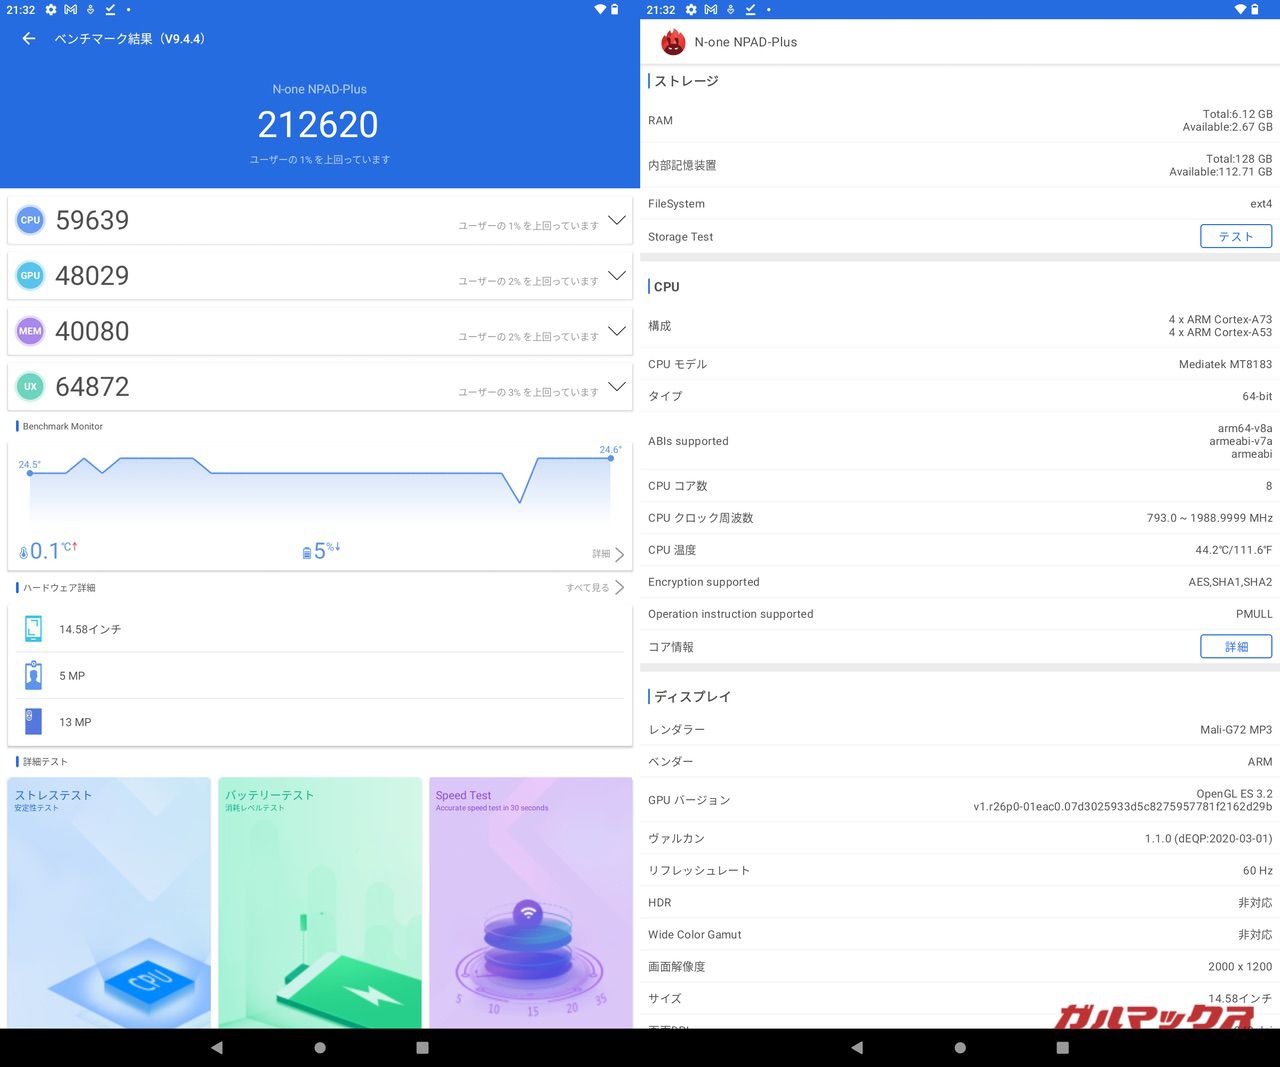
Task: Open the ストレステスト stability test card
Action: click(x=109, y=902)
